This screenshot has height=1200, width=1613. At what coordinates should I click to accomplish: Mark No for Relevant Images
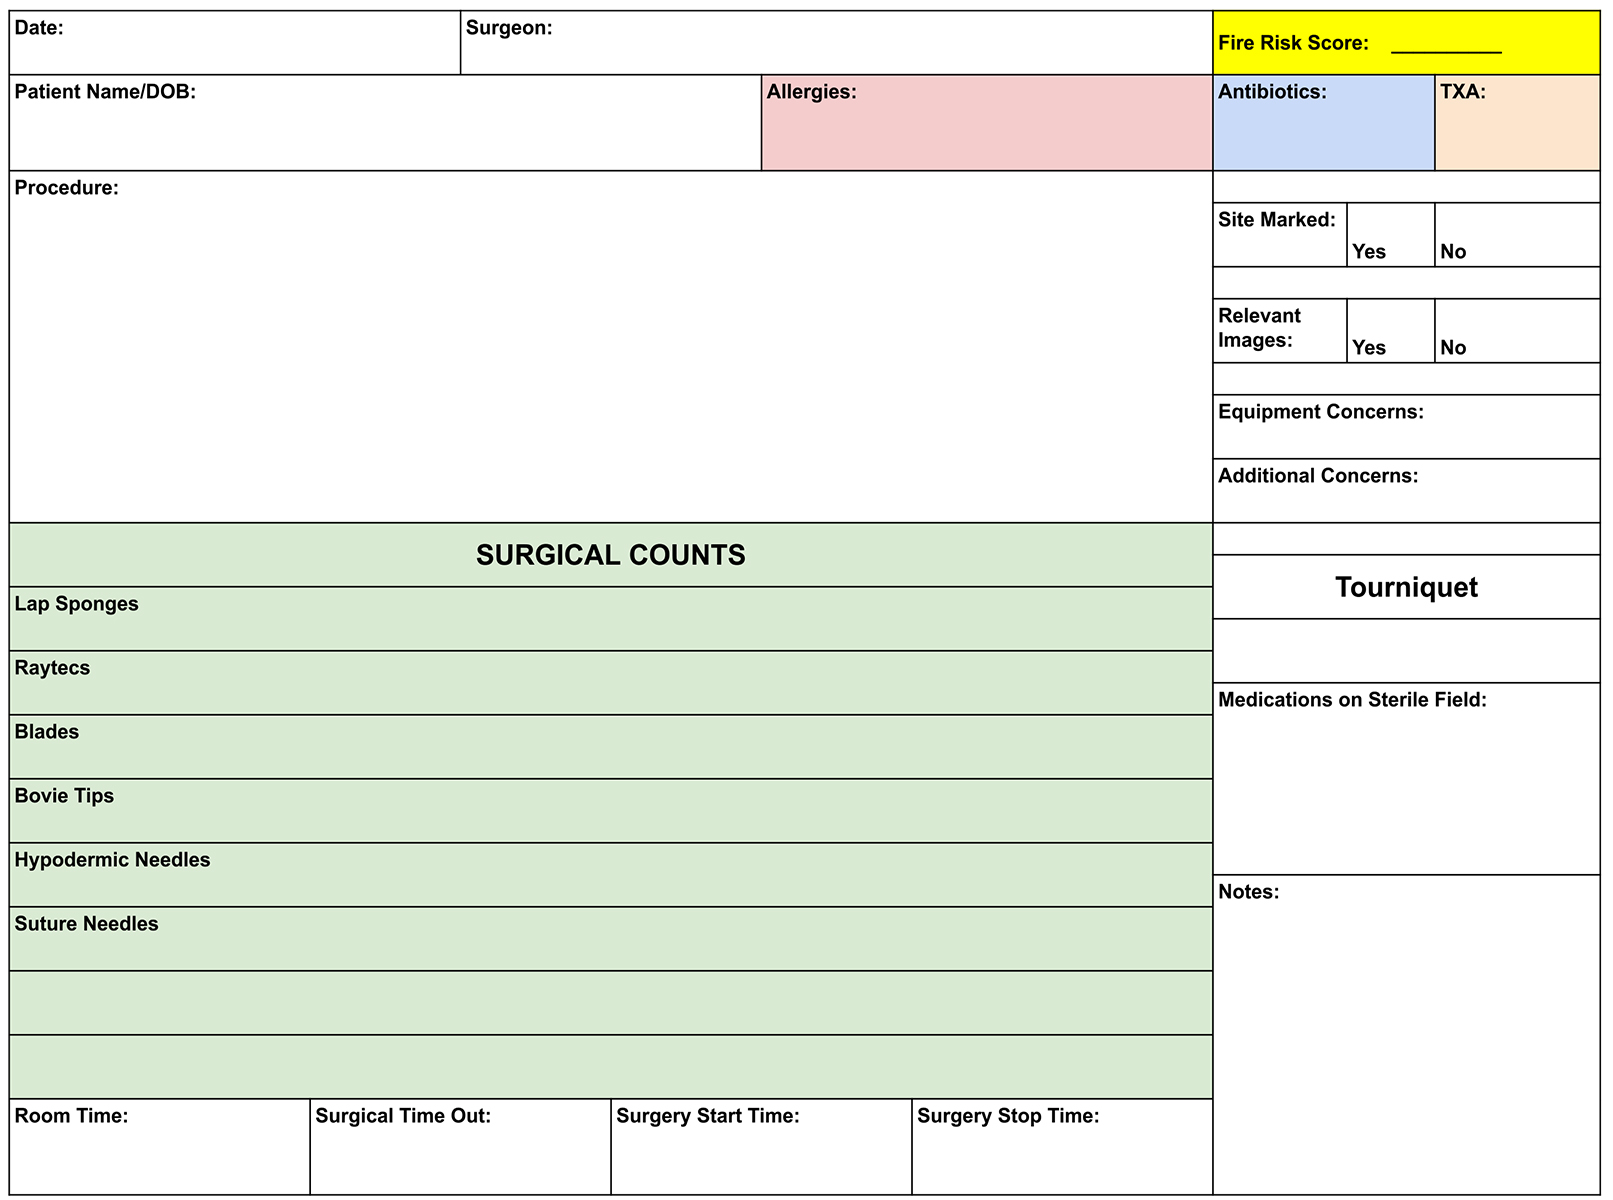[x=1518, y=331]
